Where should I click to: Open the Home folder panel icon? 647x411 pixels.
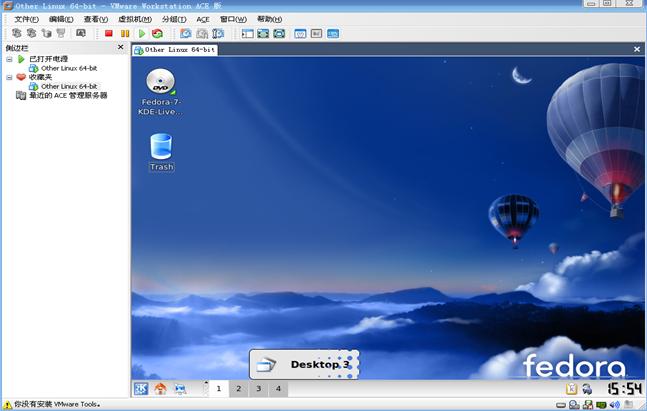pyautogui.click(x=161, y=389)
